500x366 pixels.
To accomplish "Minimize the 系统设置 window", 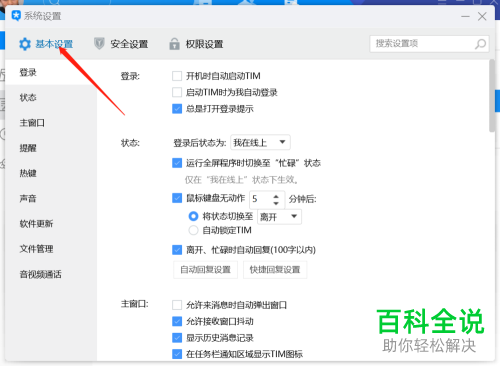I will click(465, 16).
